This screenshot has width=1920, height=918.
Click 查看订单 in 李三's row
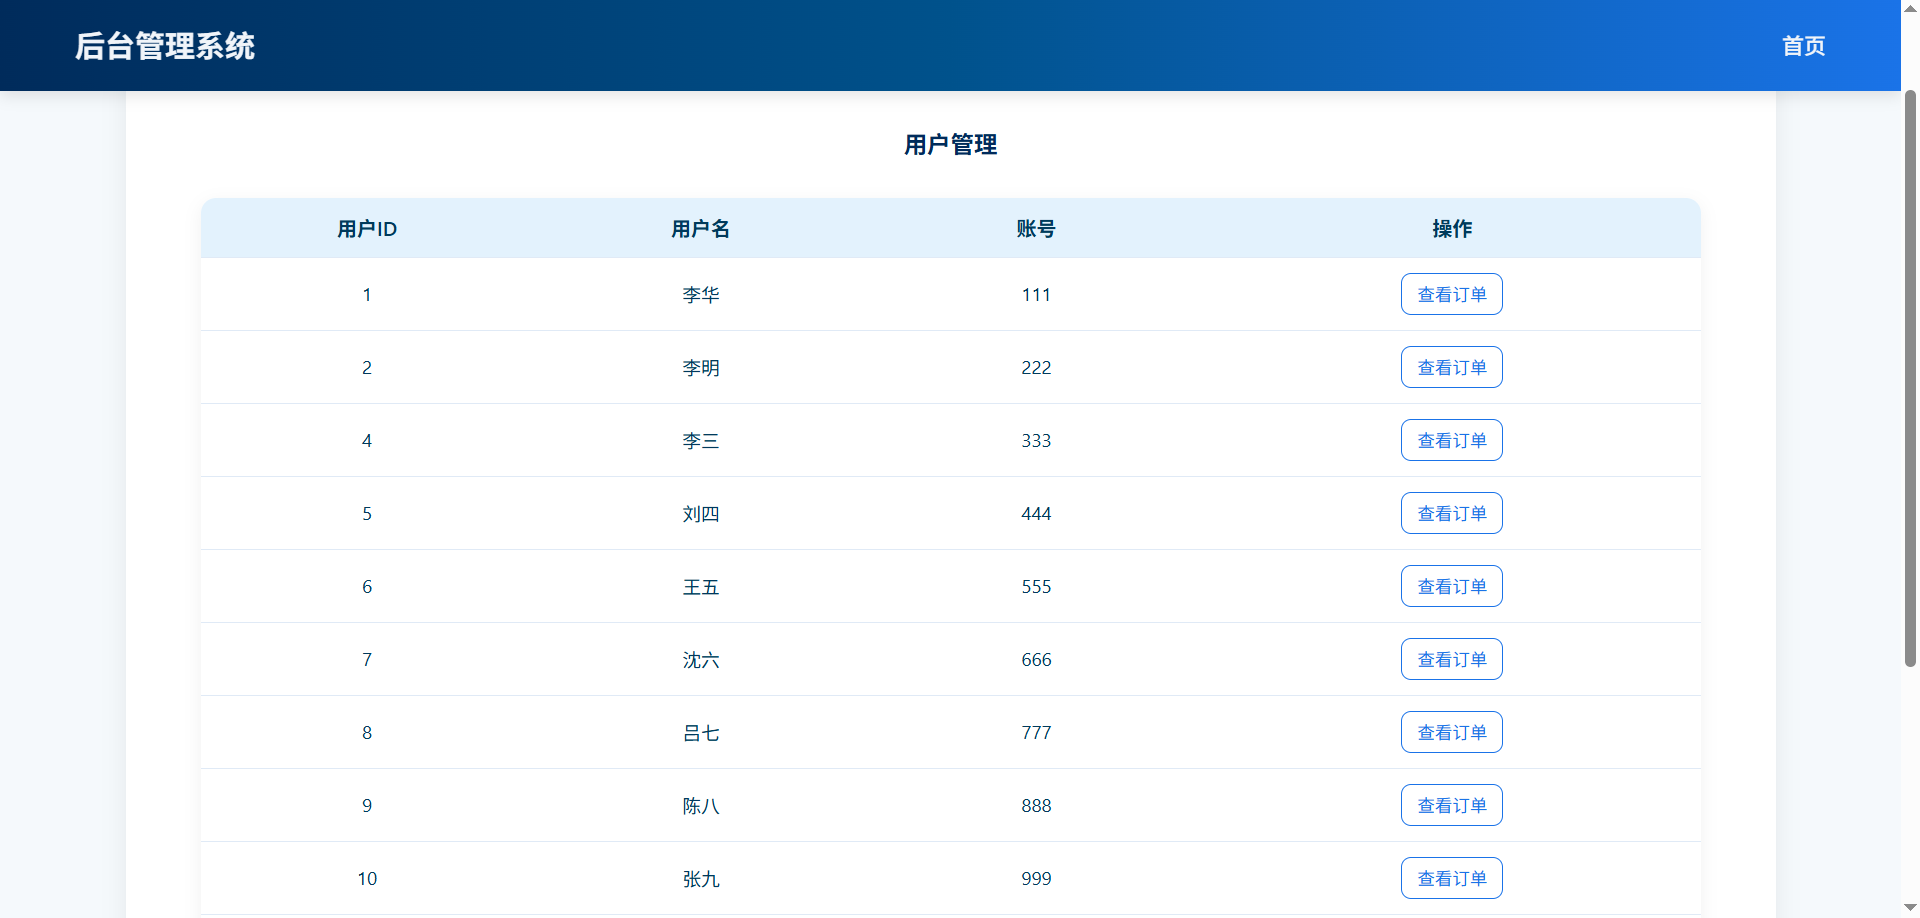(1451, 440)
